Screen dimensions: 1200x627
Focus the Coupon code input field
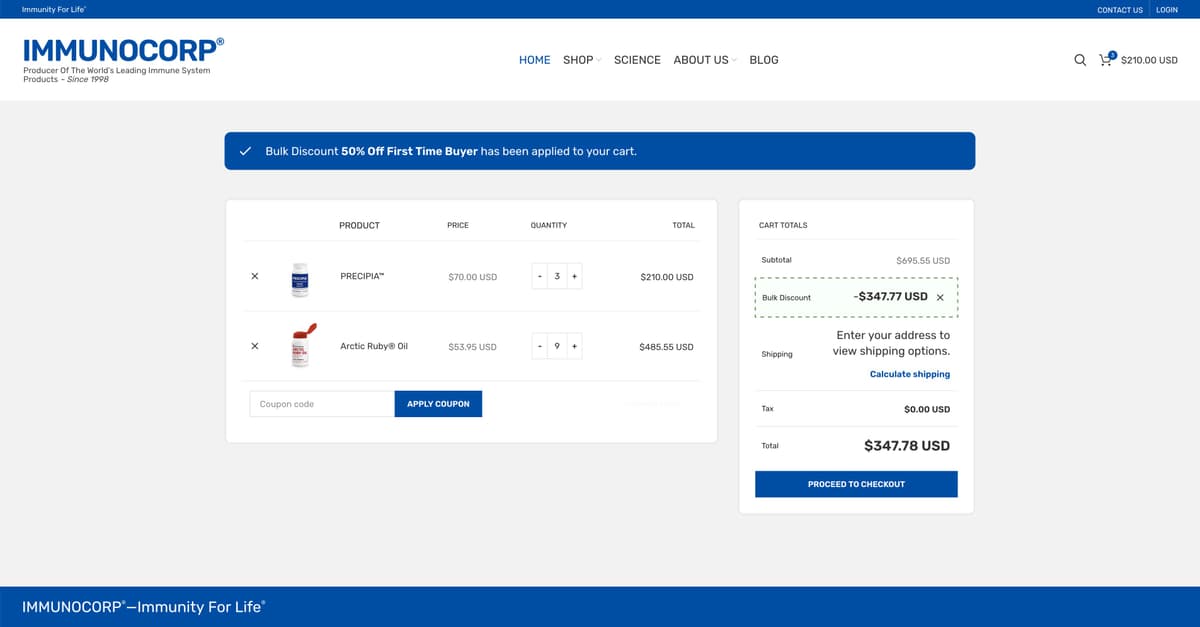[322, 404]
